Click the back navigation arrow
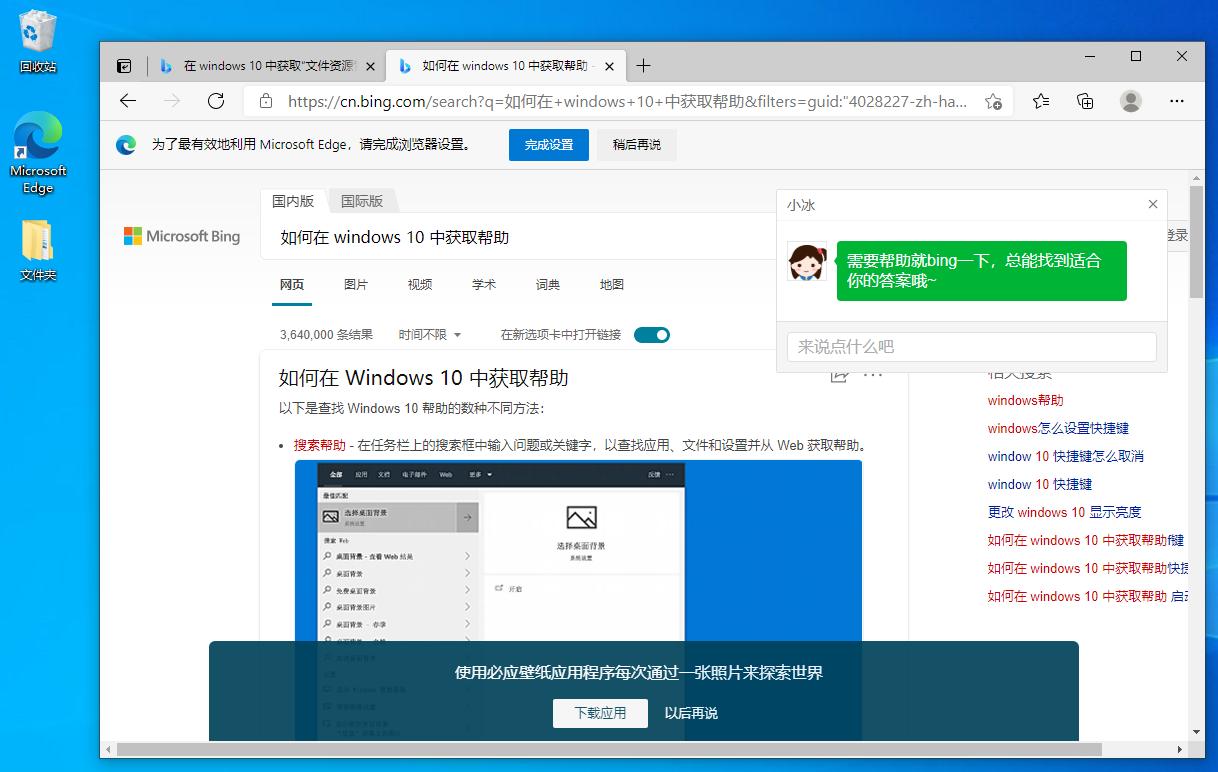 [126, 101]
